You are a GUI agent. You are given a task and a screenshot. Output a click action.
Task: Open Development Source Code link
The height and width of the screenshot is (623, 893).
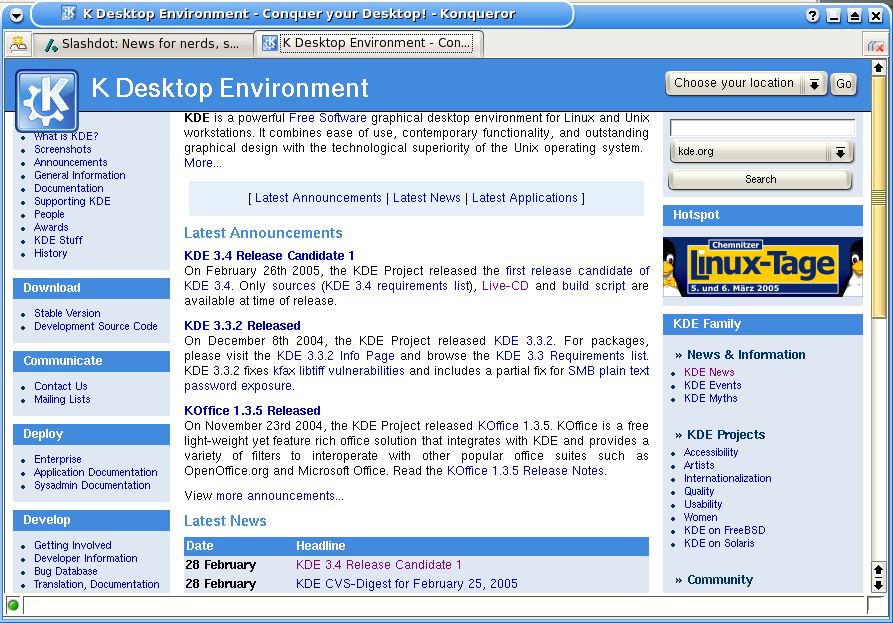(x=96, y=326)
